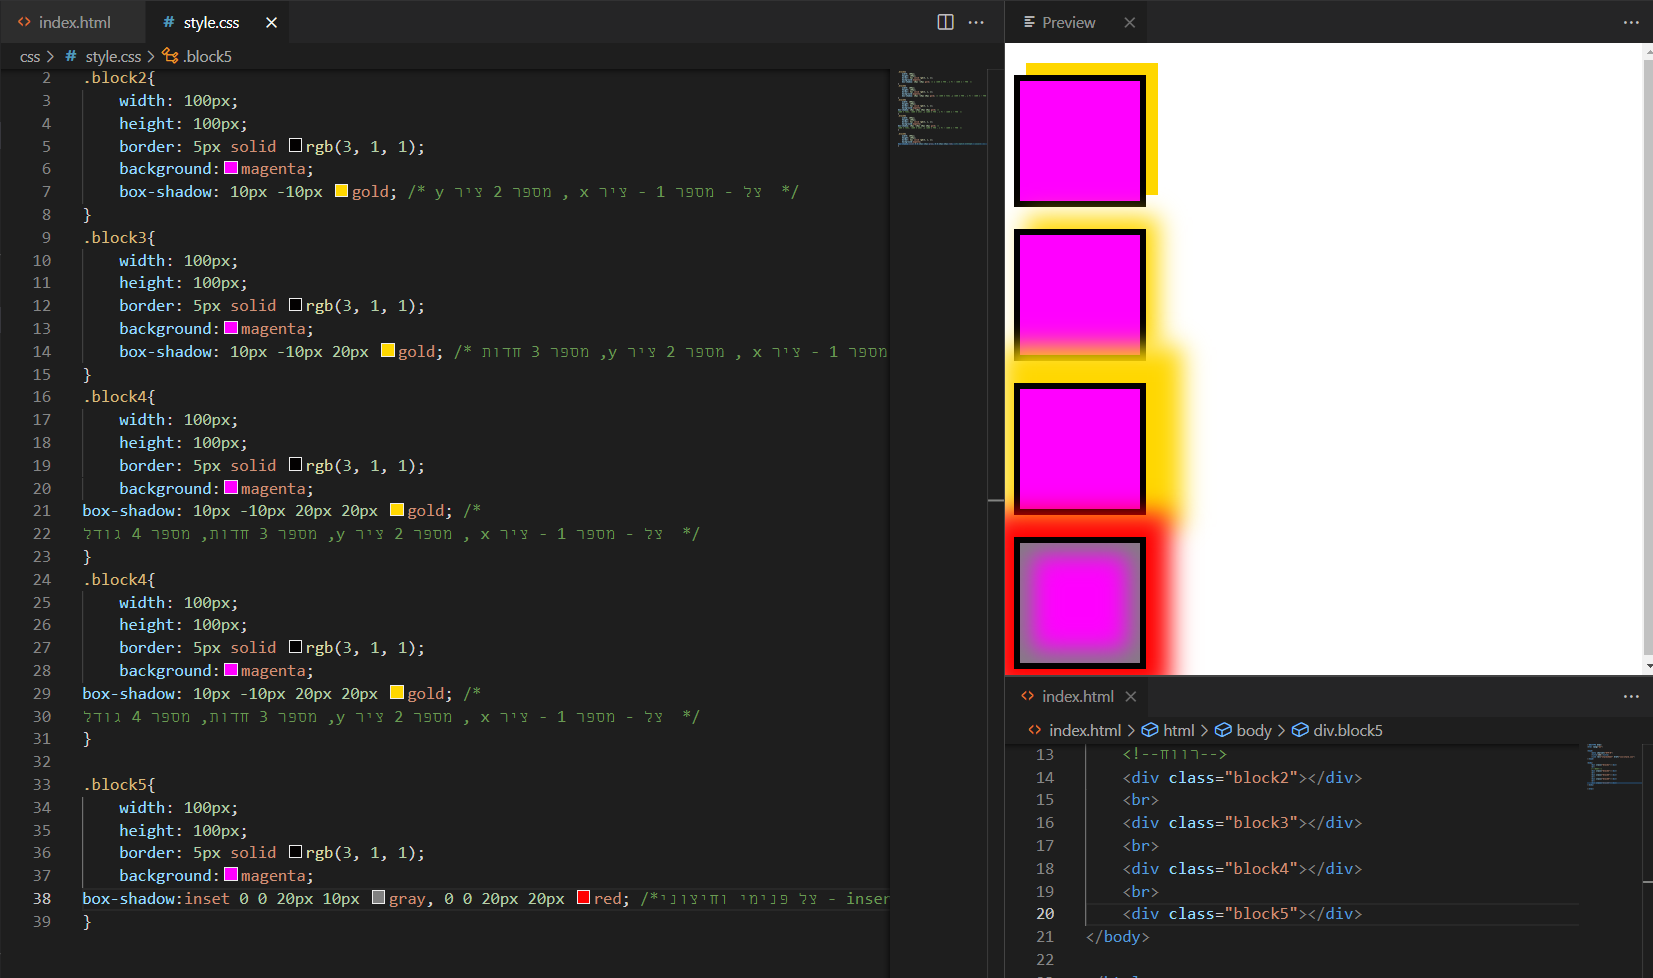This screenshot has height=978, width=1653.
Task: Open more actions for lower index.html editor
Action: coord(1631,696)
